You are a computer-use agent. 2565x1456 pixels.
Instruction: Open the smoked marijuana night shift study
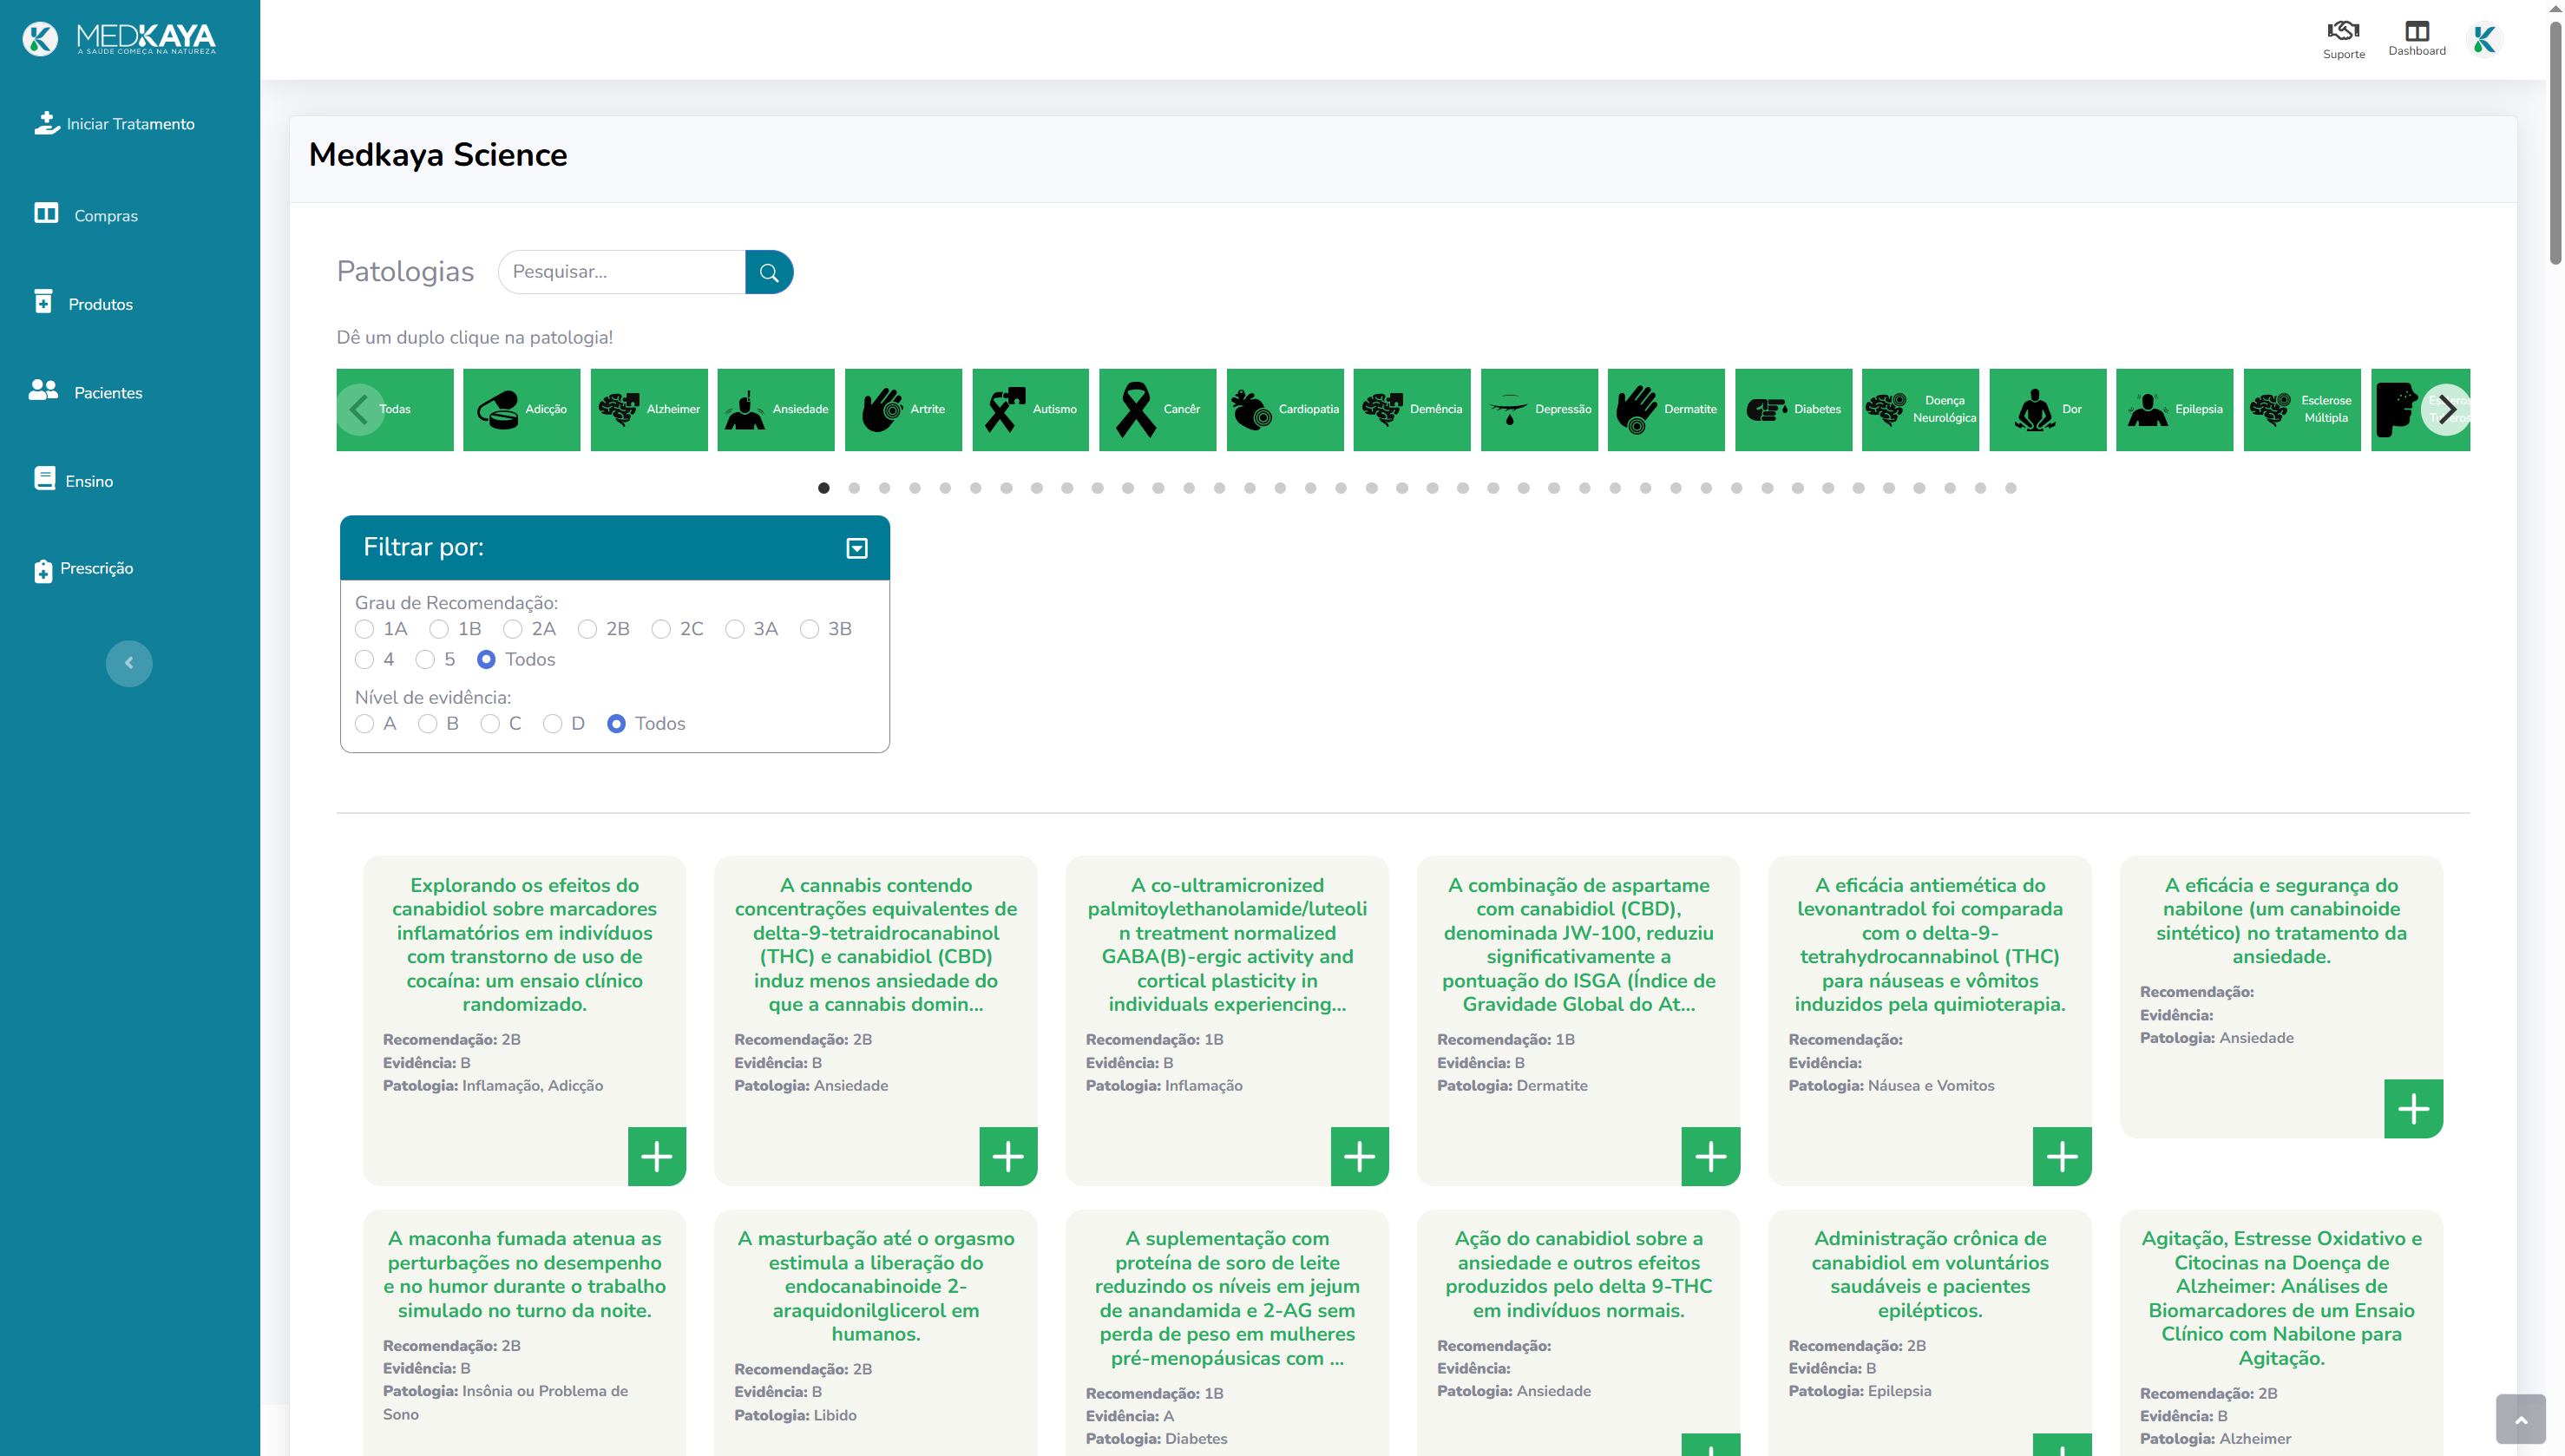525,1275
